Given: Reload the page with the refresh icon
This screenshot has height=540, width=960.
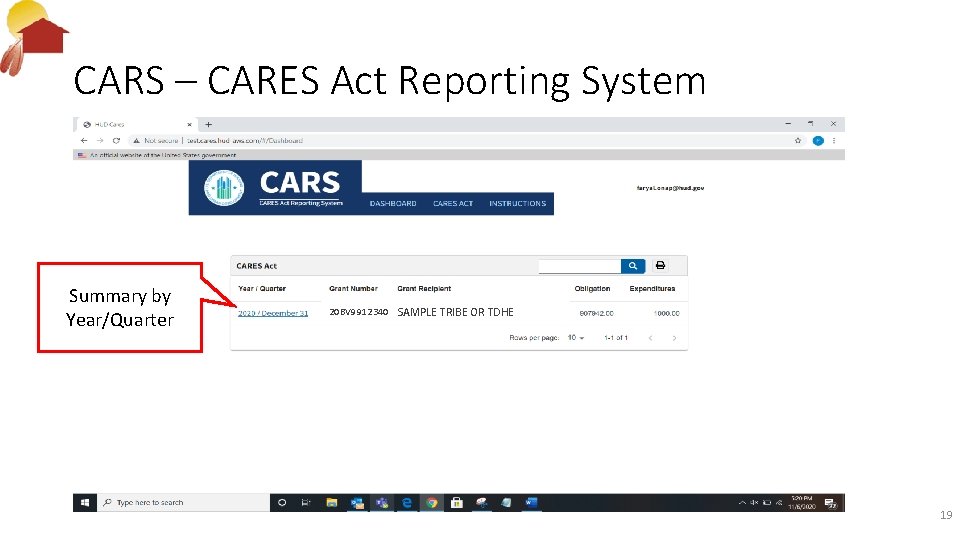Looking at the screenshot, I should tap(116, 140).
